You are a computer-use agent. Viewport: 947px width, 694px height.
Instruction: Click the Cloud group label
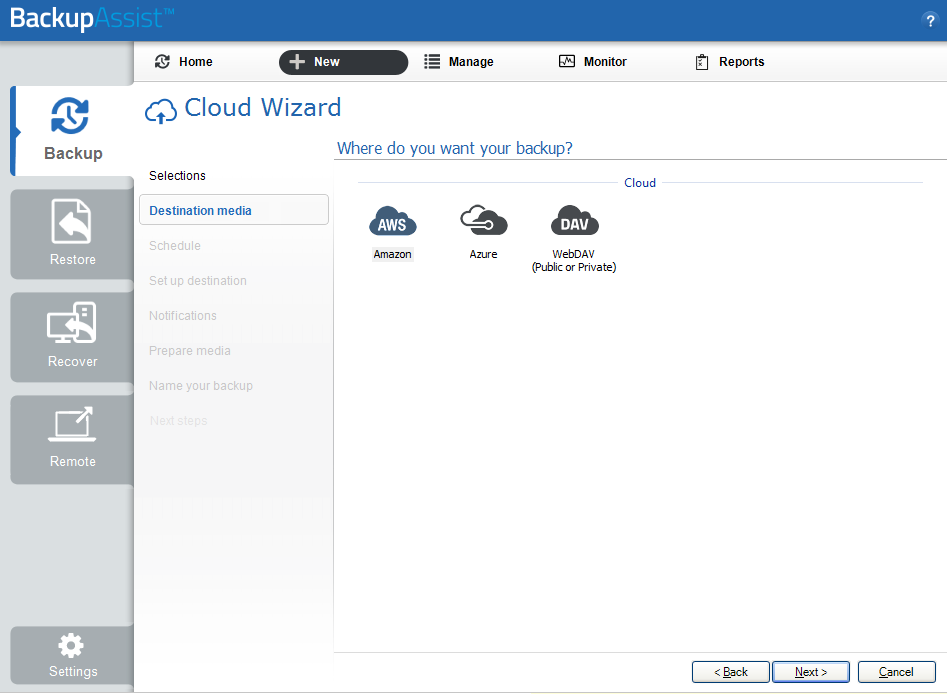[640, 182]
